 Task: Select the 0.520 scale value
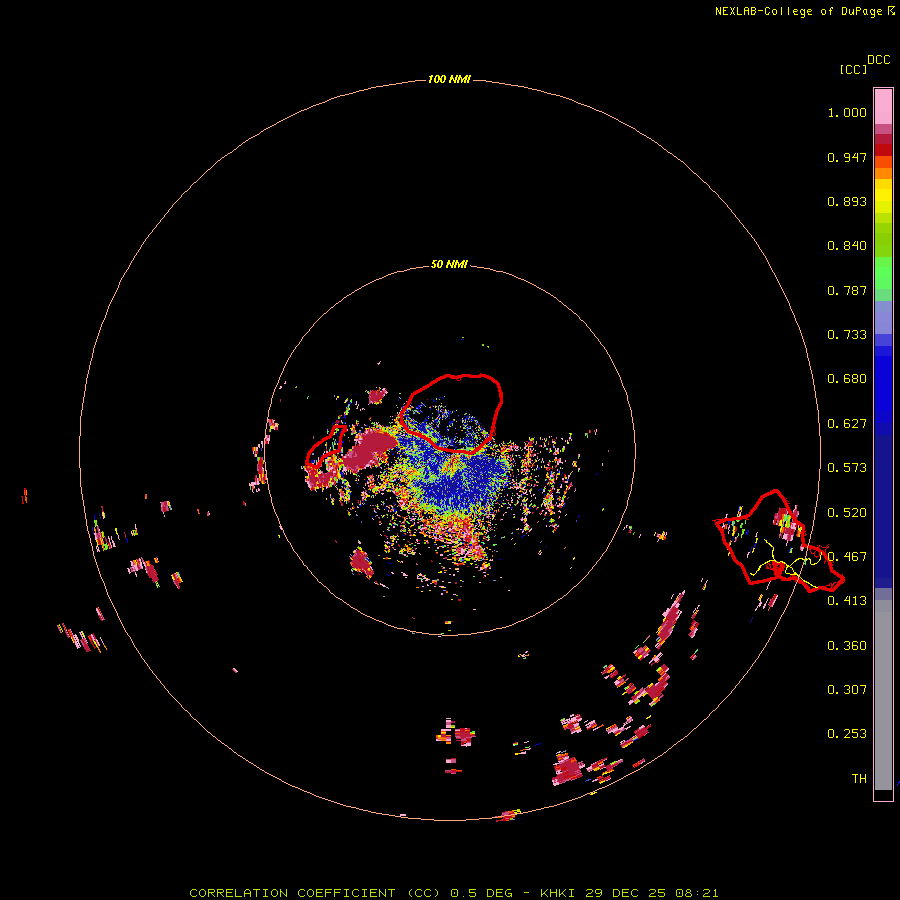tap(847, 513)
